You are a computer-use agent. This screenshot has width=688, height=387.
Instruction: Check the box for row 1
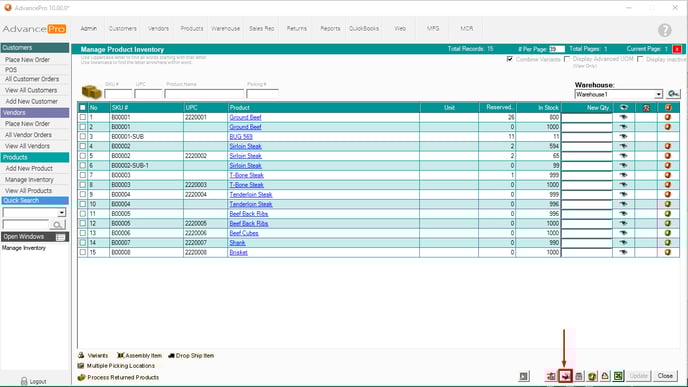82,117
